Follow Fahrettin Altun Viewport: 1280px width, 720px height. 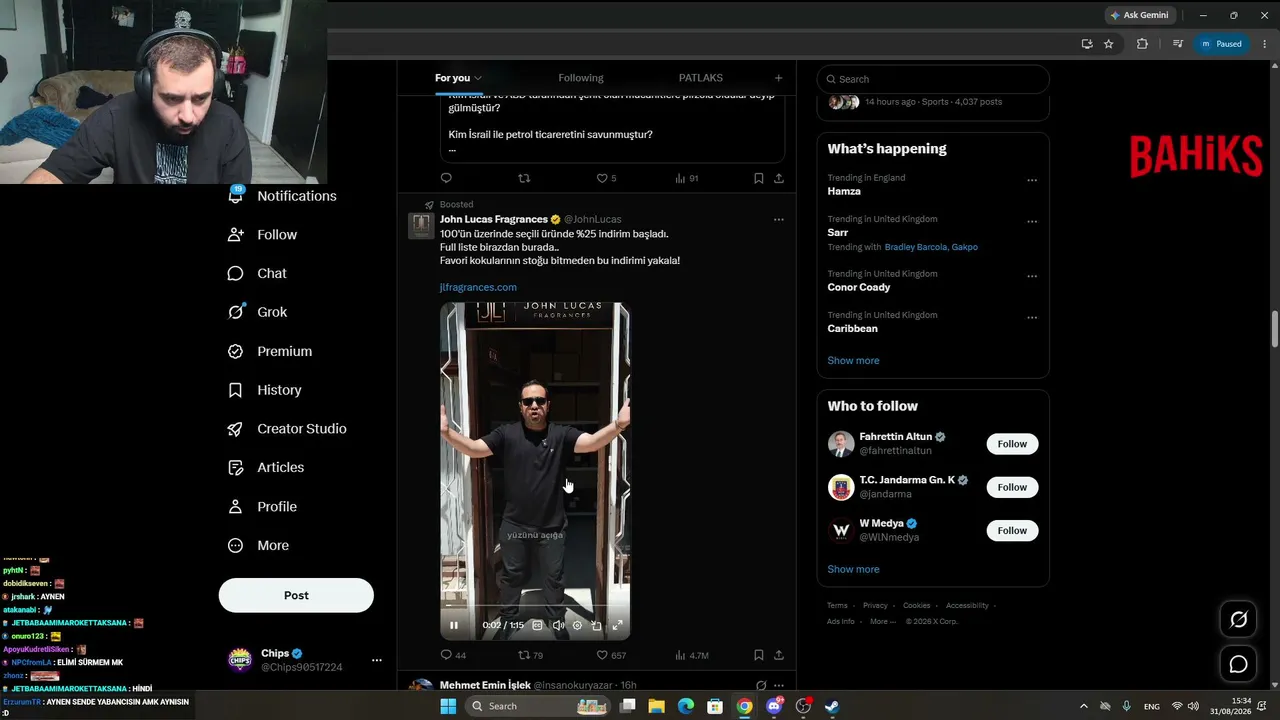pyautogui.click(x=1012, y=444)
